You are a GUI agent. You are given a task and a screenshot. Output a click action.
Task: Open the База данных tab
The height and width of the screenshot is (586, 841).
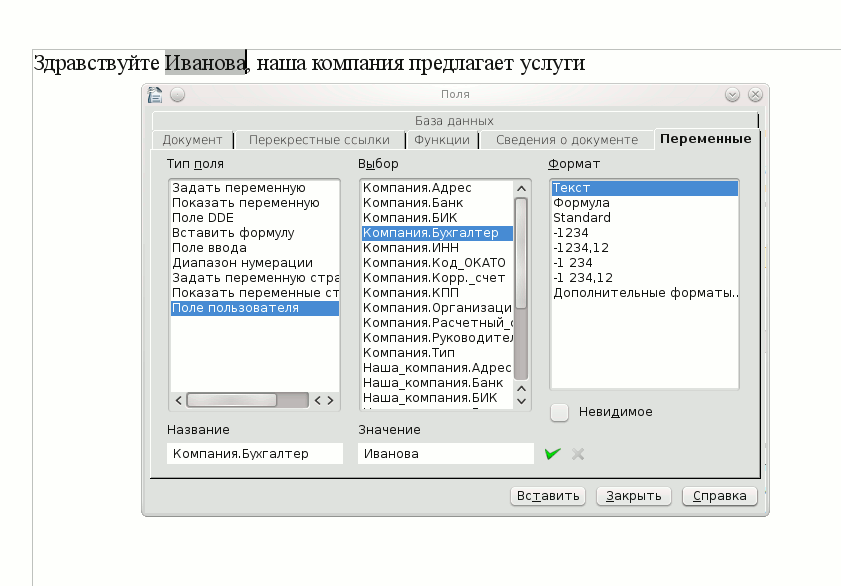[455, 121]
